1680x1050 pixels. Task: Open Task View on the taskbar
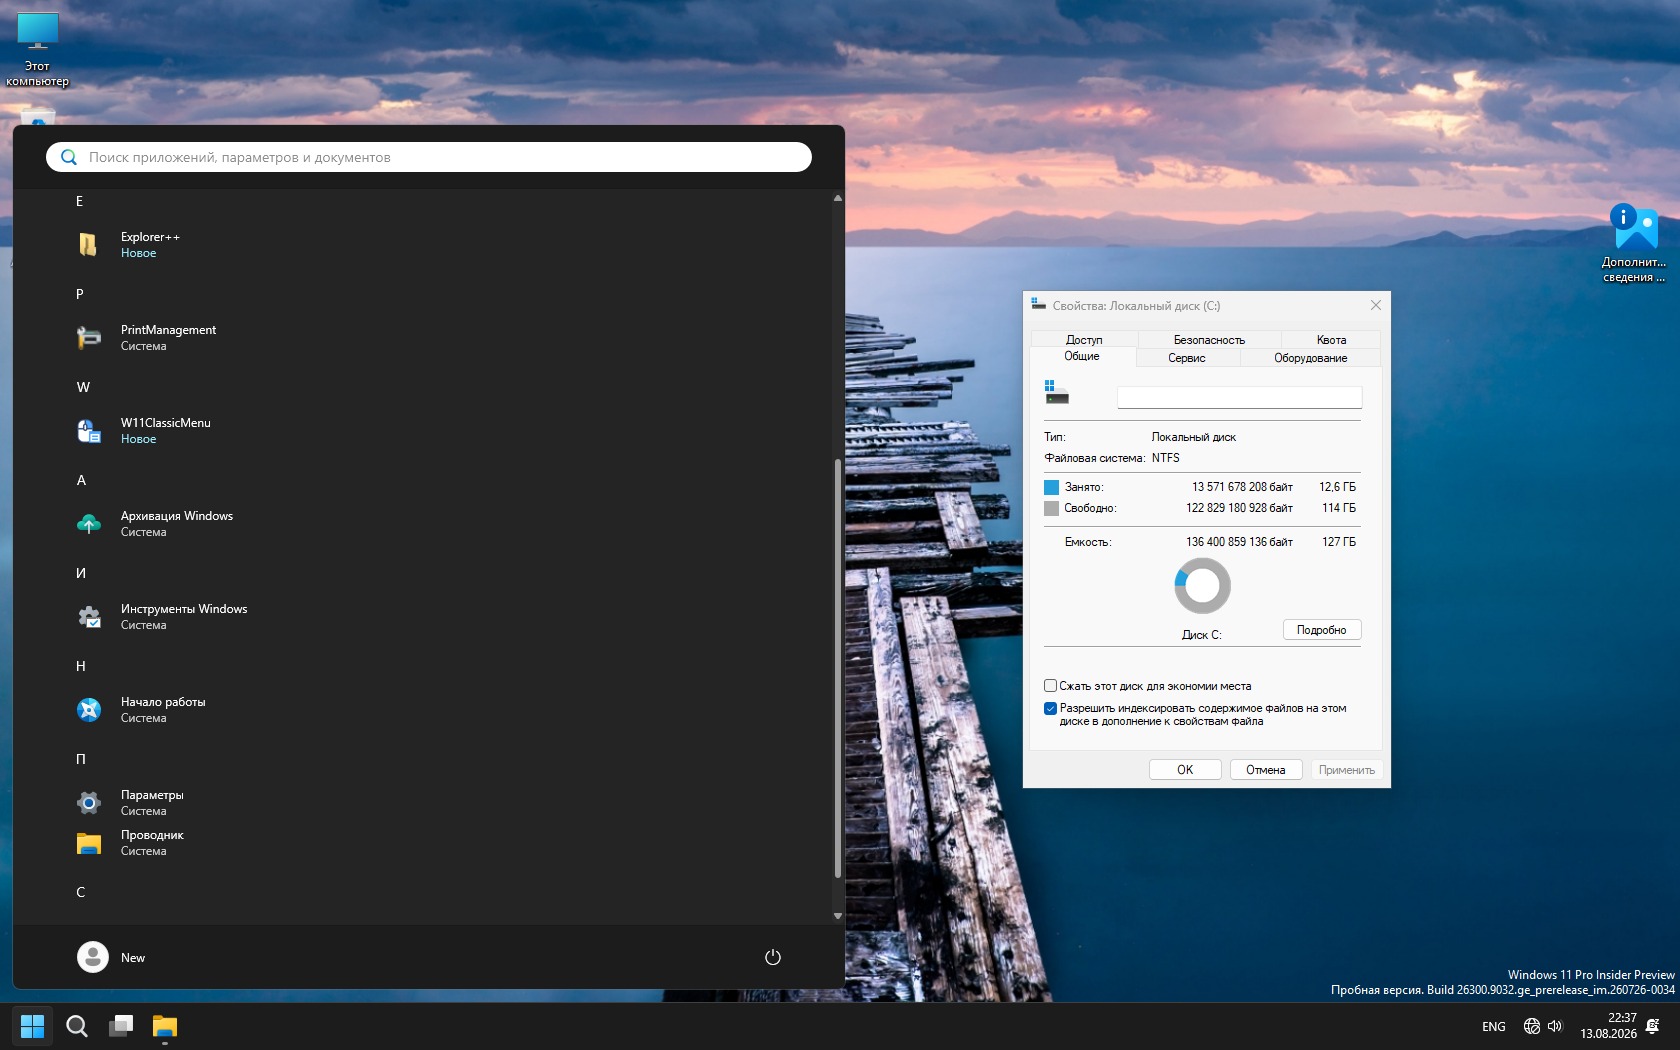coord(121,1026)
